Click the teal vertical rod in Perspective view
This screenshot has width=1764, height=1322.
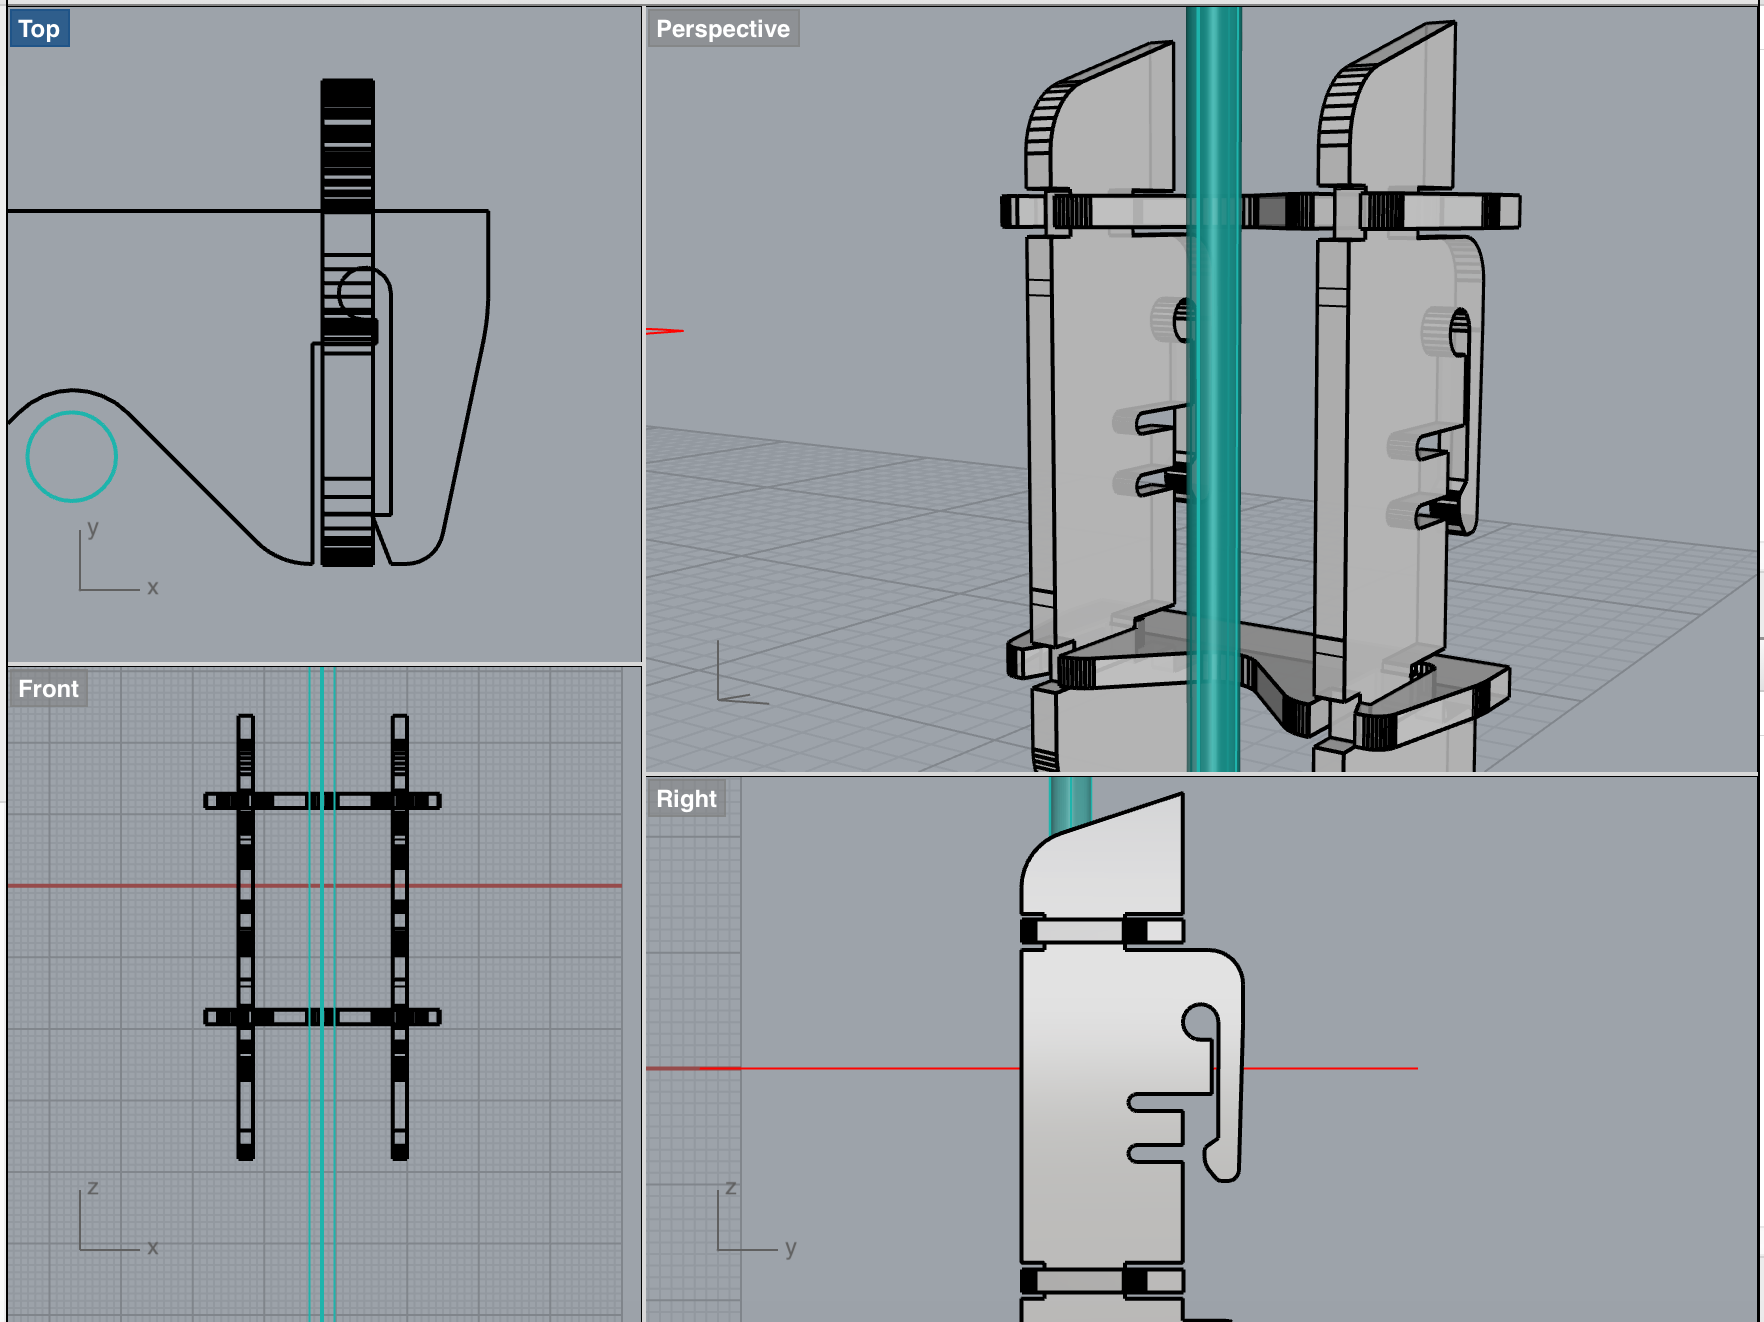coord(1213,389)
